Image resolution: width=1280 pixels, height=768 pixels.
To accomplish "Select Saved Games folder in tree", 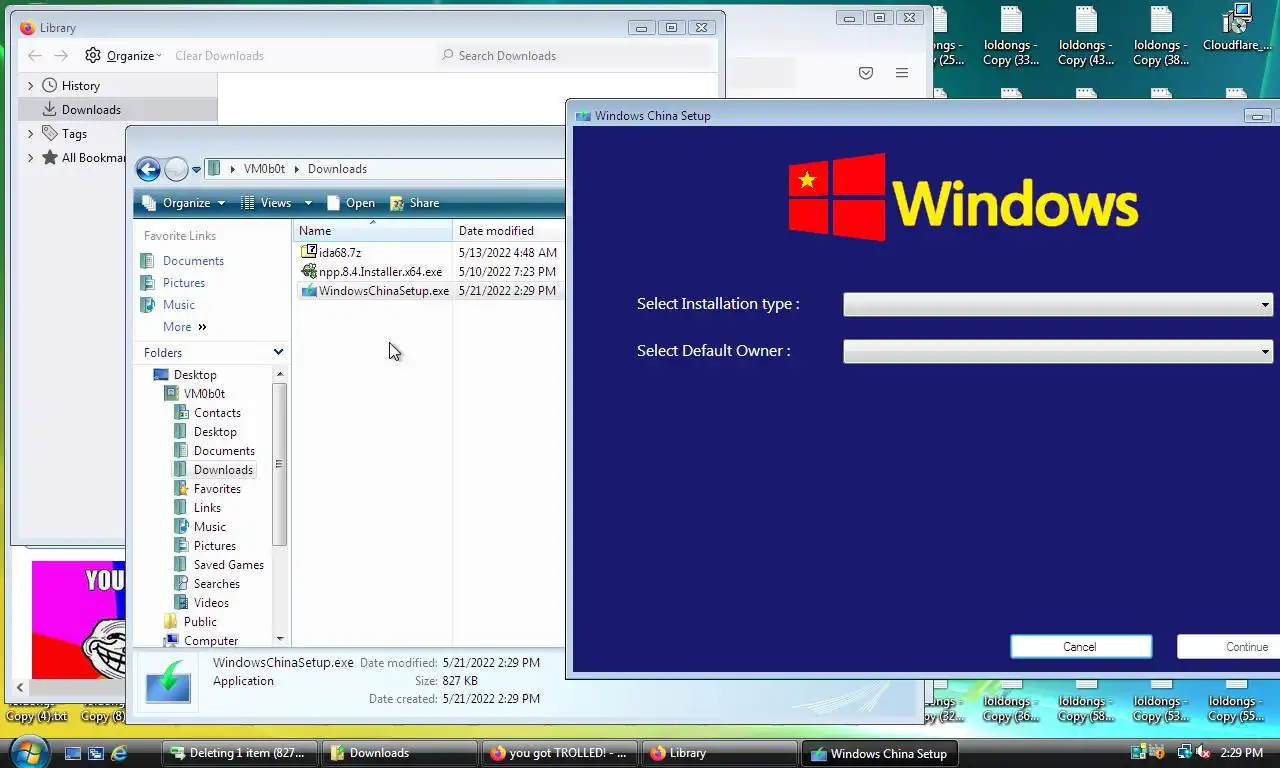I will tap(229, 565).
